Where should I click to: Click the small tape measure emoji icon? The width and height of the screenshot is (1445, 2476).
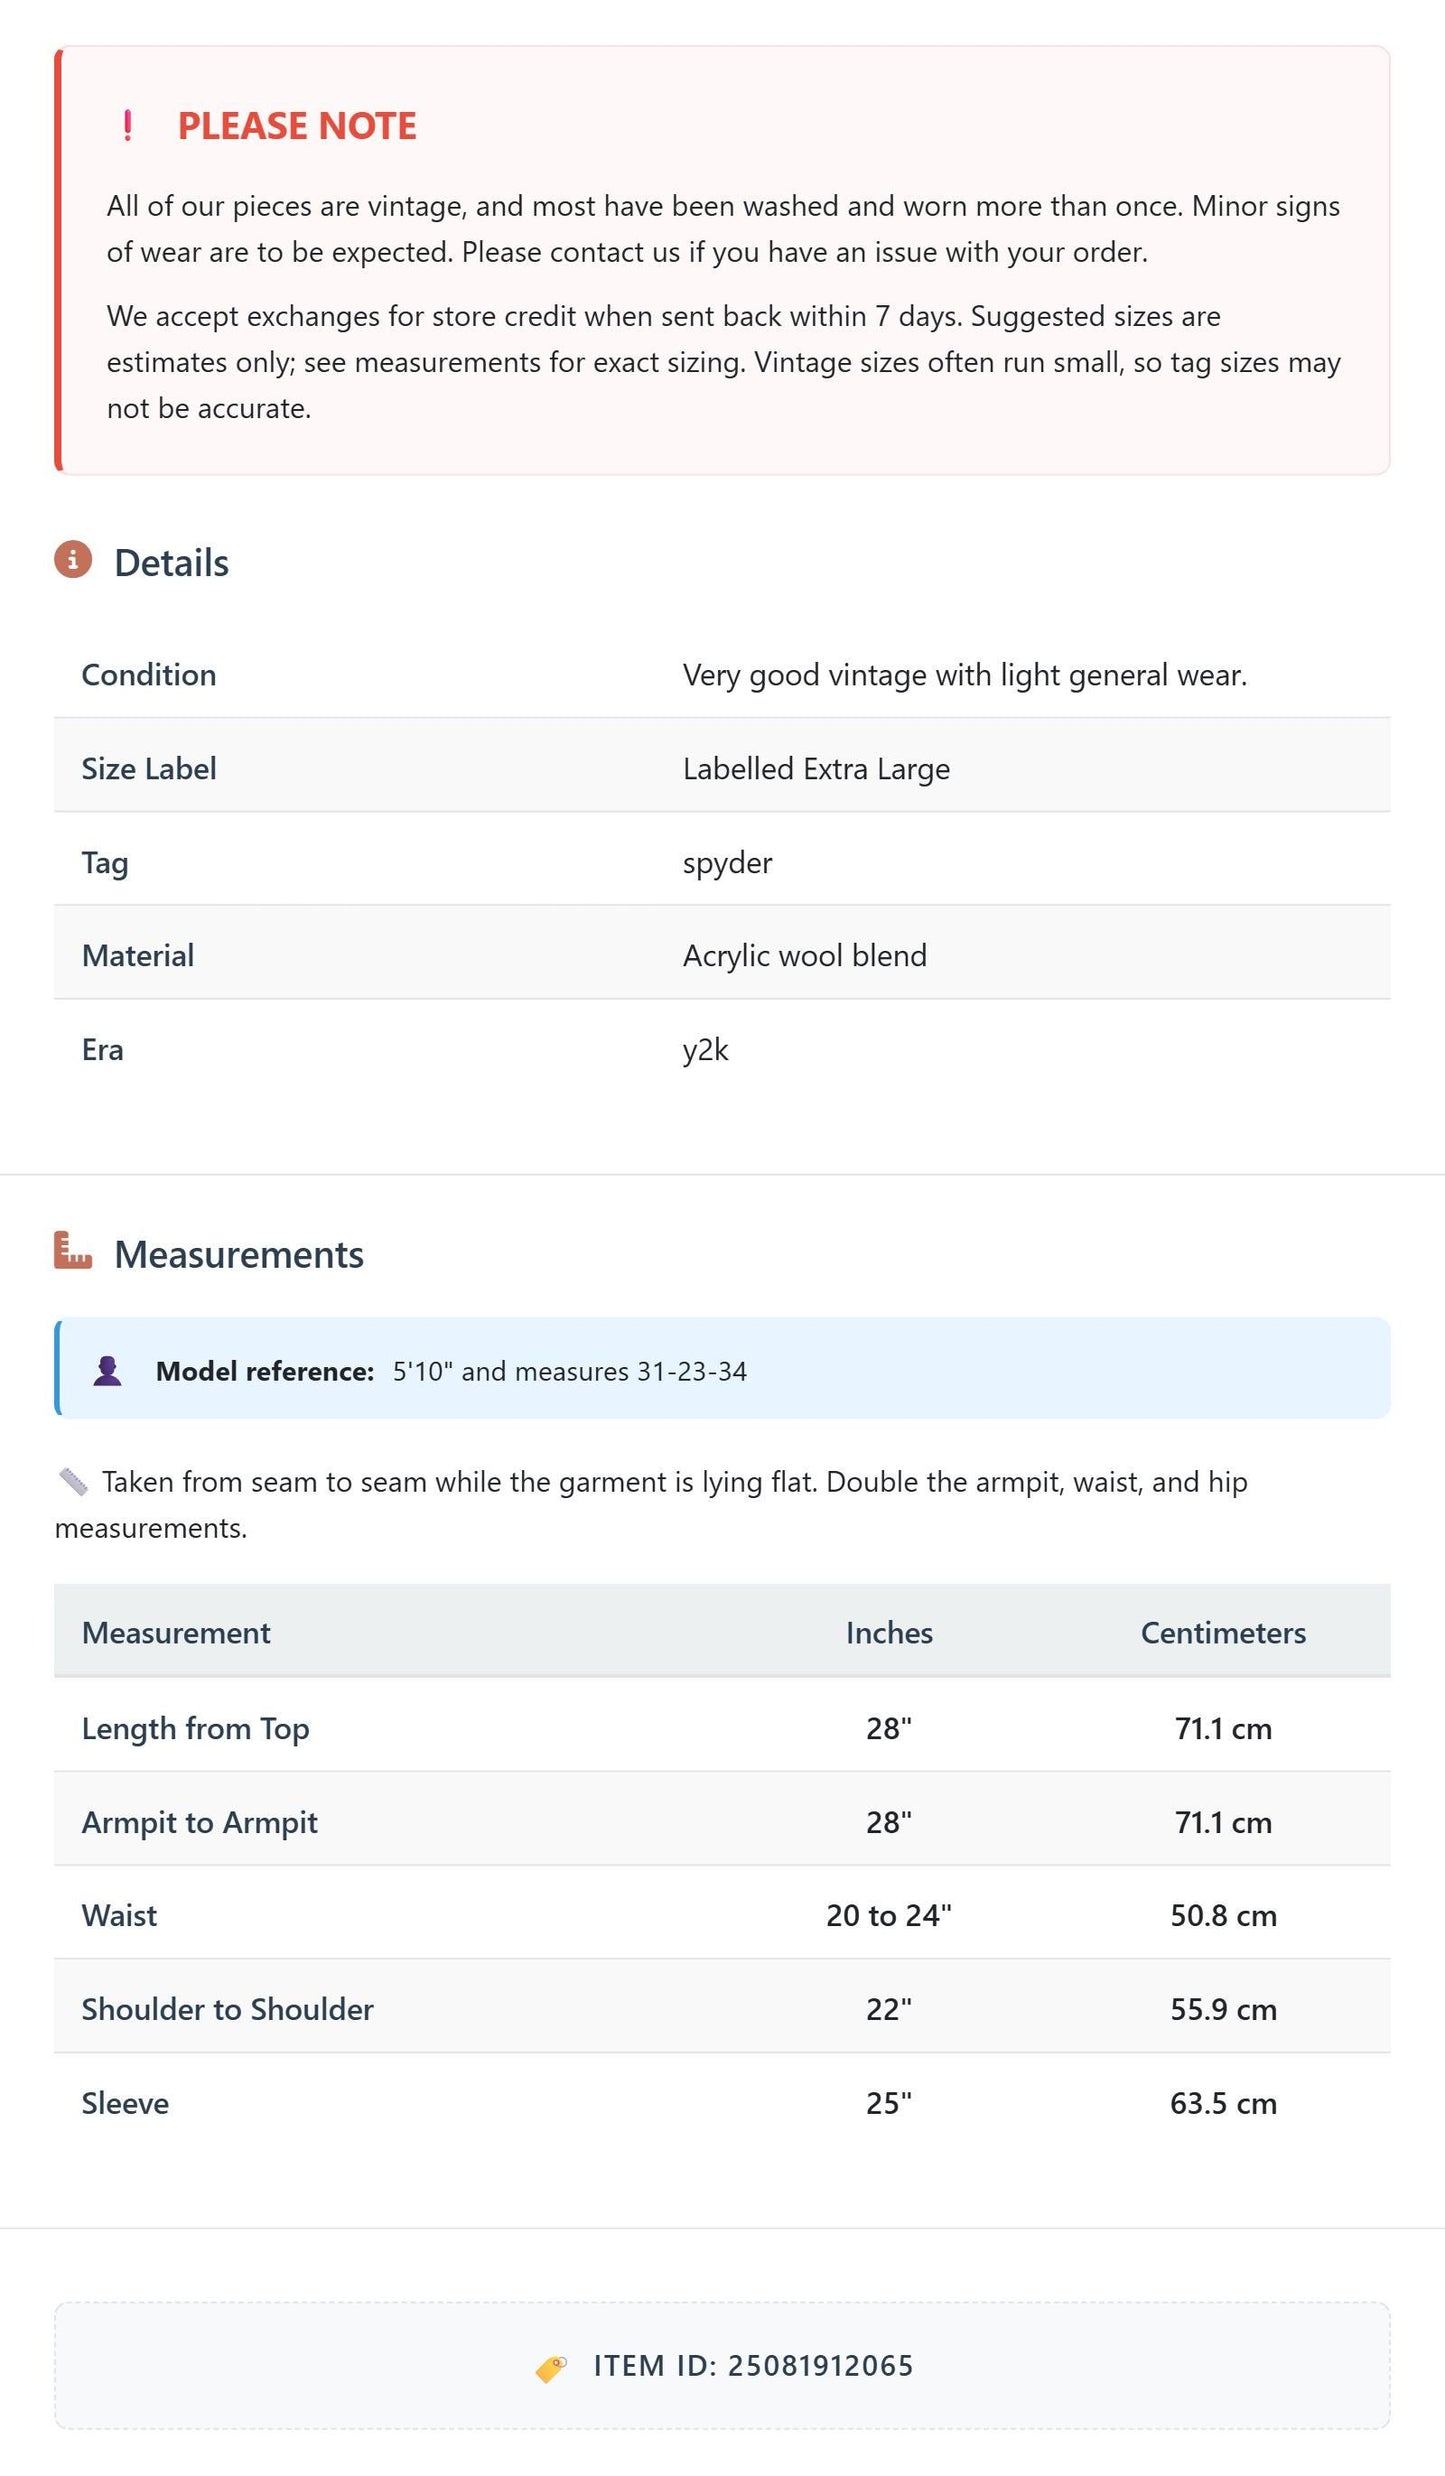coord(73,1482)
